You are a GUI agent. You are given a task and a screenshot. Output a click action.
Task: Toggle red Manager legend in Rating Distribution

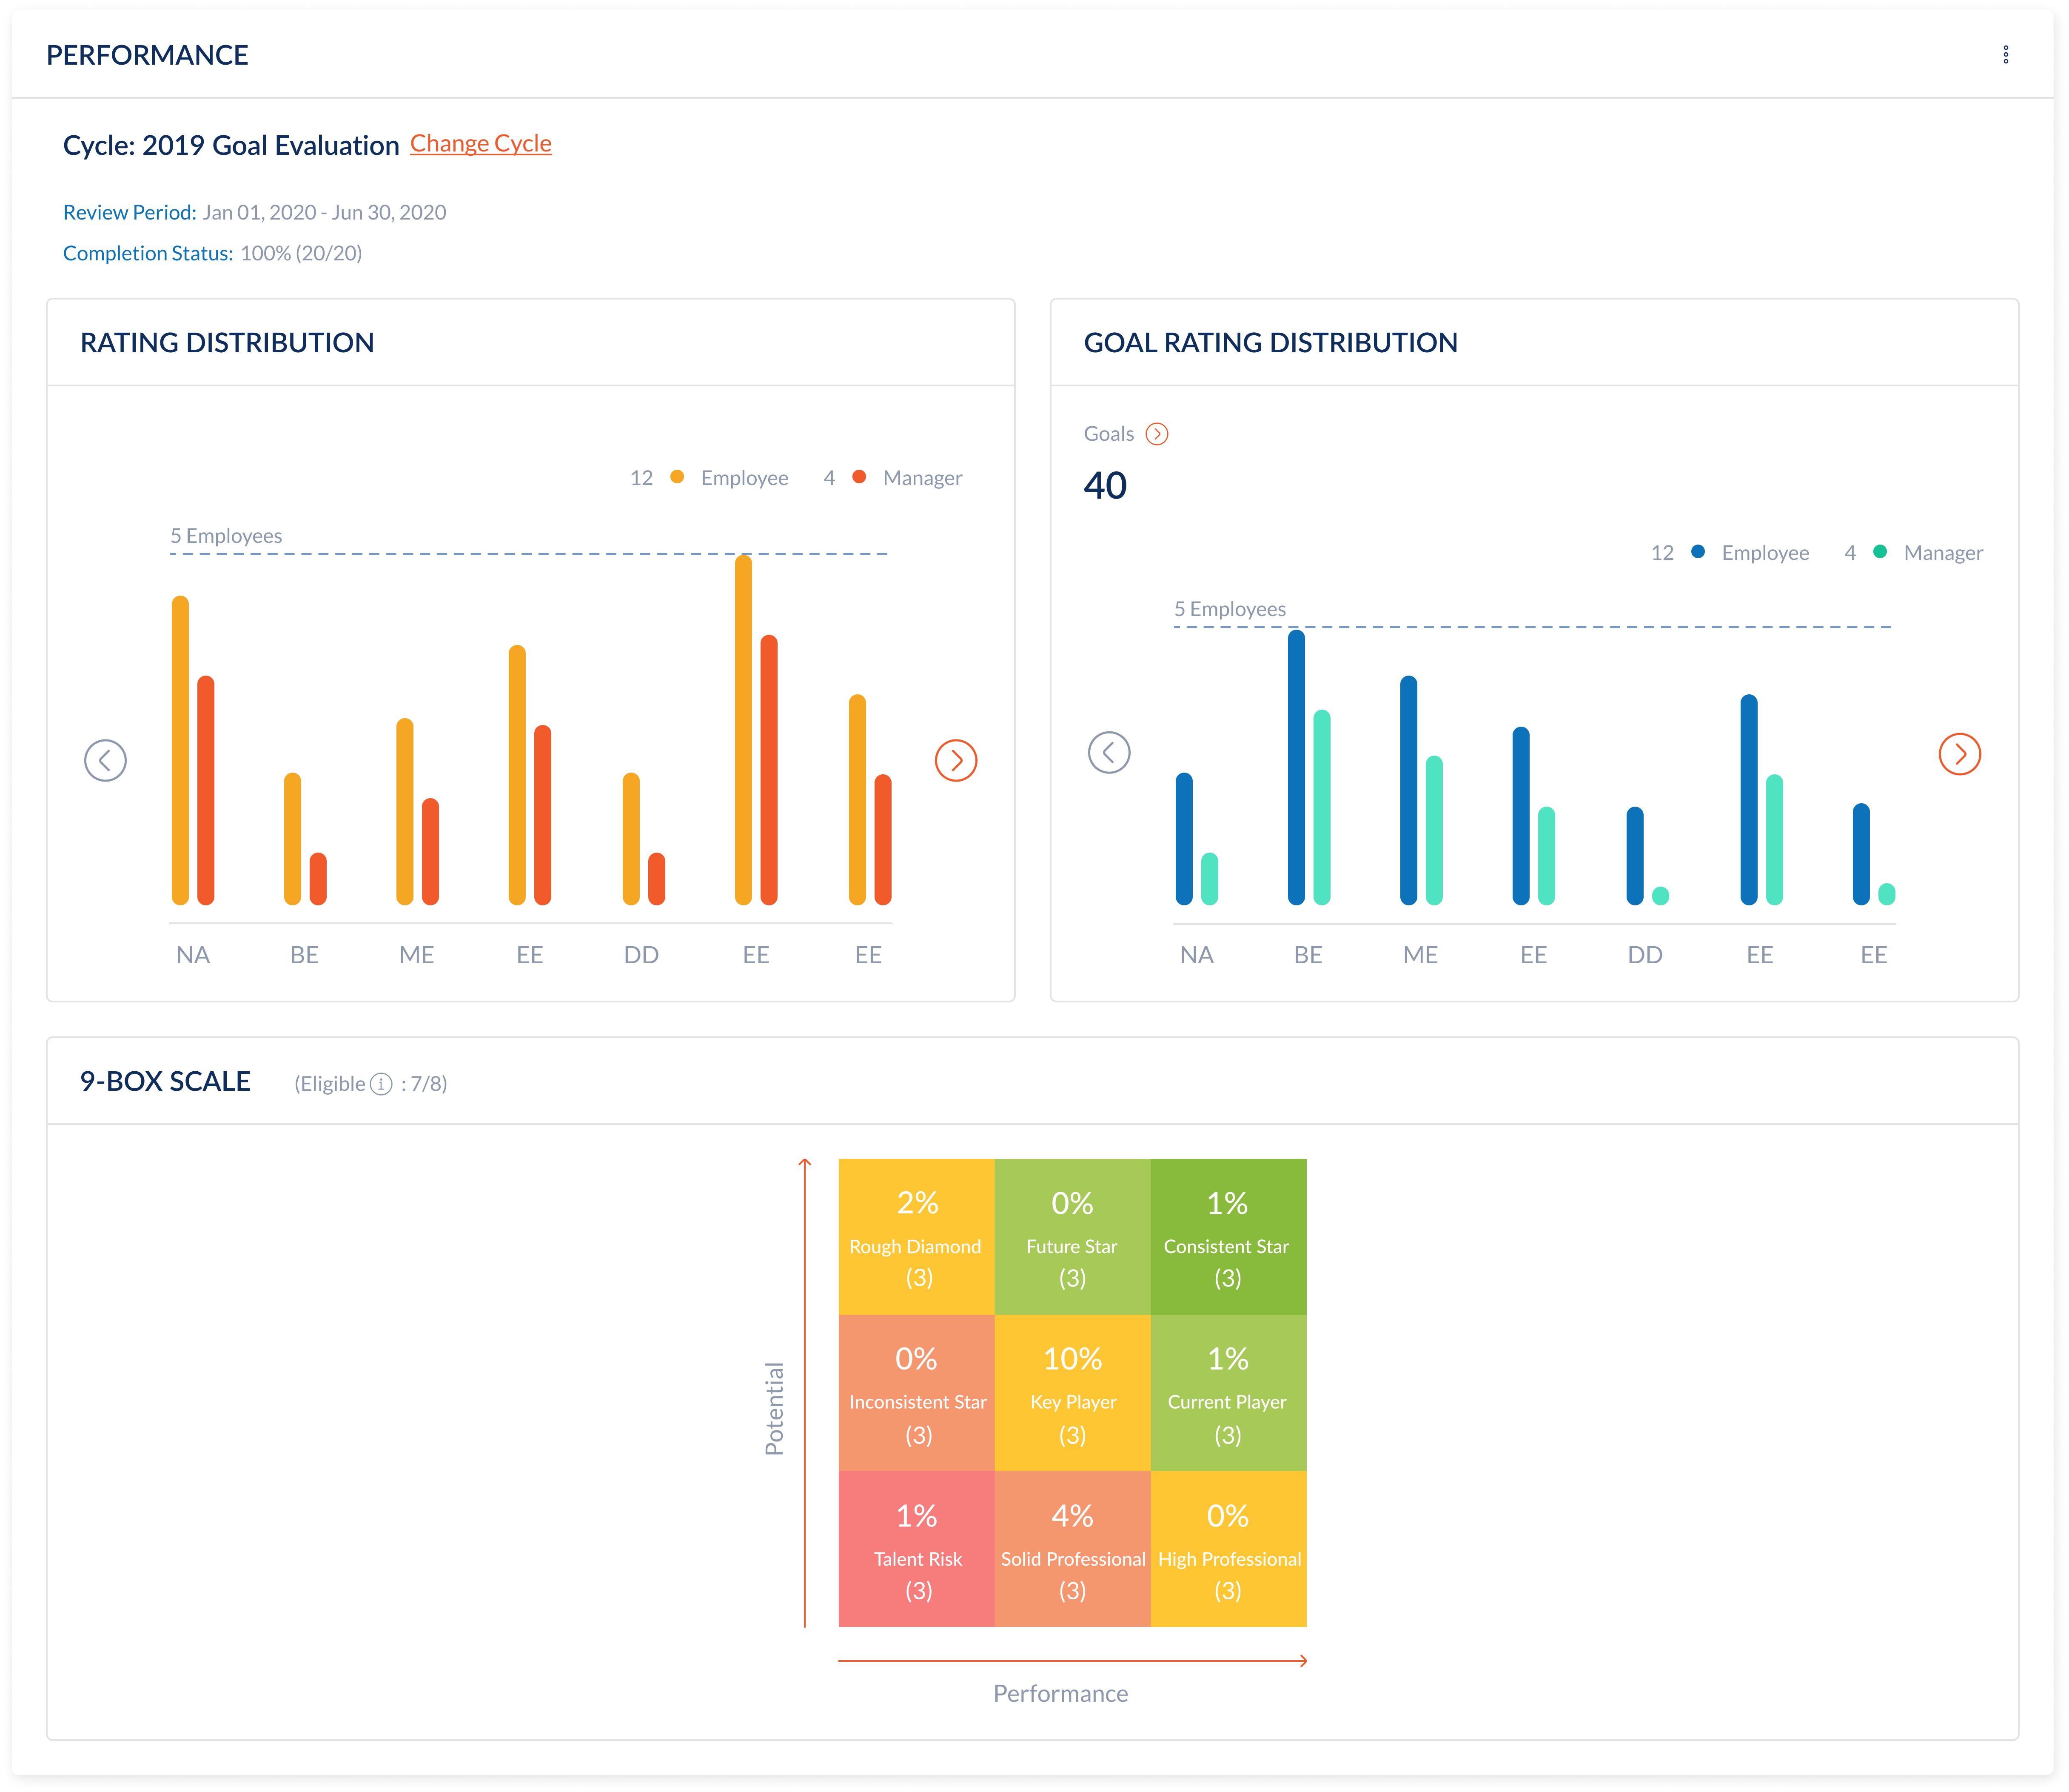908,478
